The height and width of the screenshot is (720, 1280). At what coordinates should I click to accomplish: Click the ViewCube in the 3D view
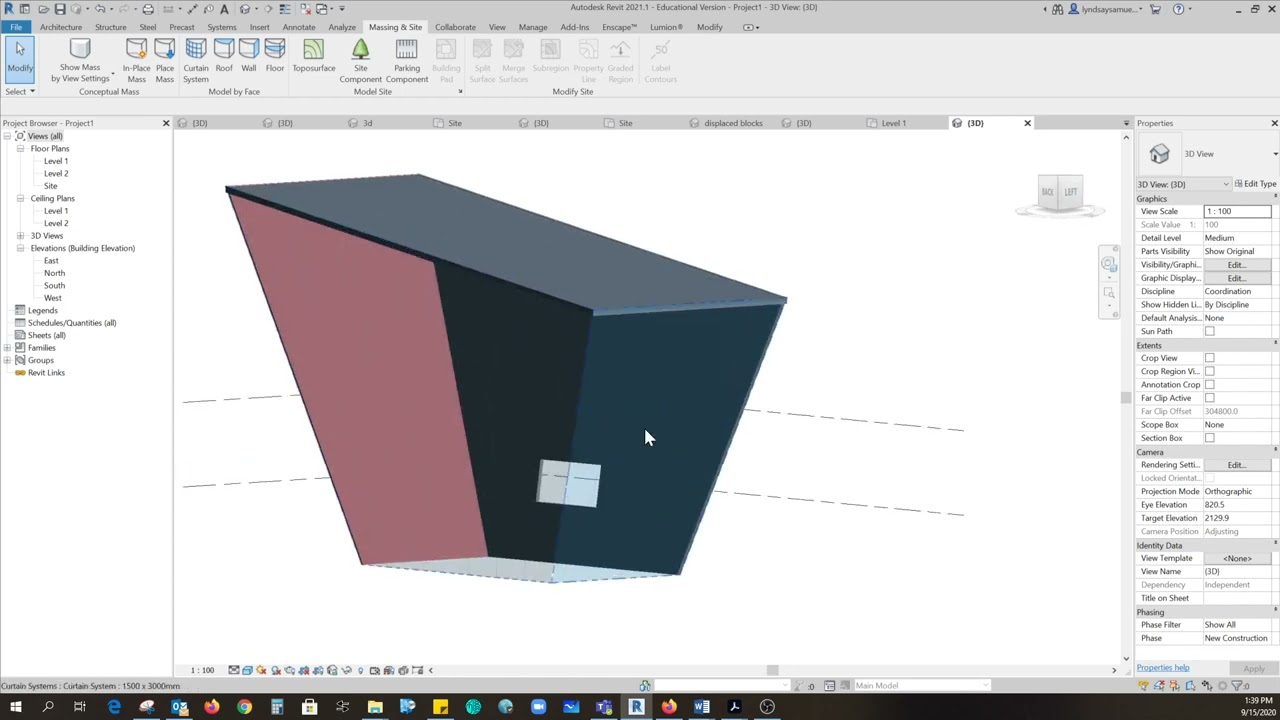tap(1060, 192)
